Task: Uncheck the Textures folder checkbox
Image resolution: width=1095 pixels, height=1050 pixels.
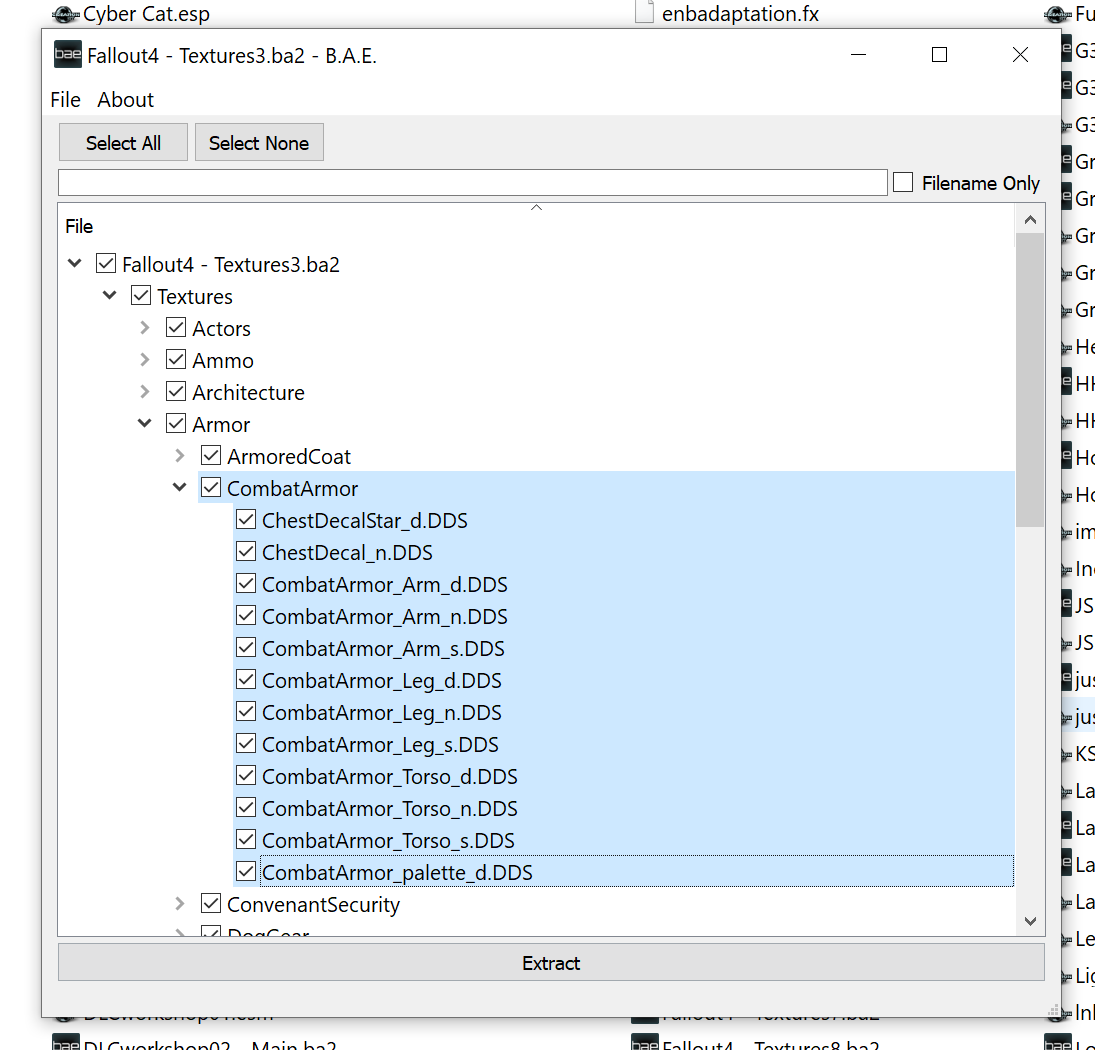Action: pos(140,295)
